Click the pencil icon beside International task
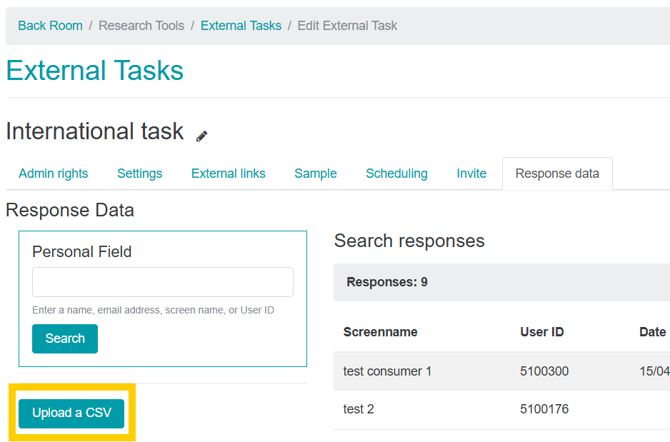 coord(202,136)
